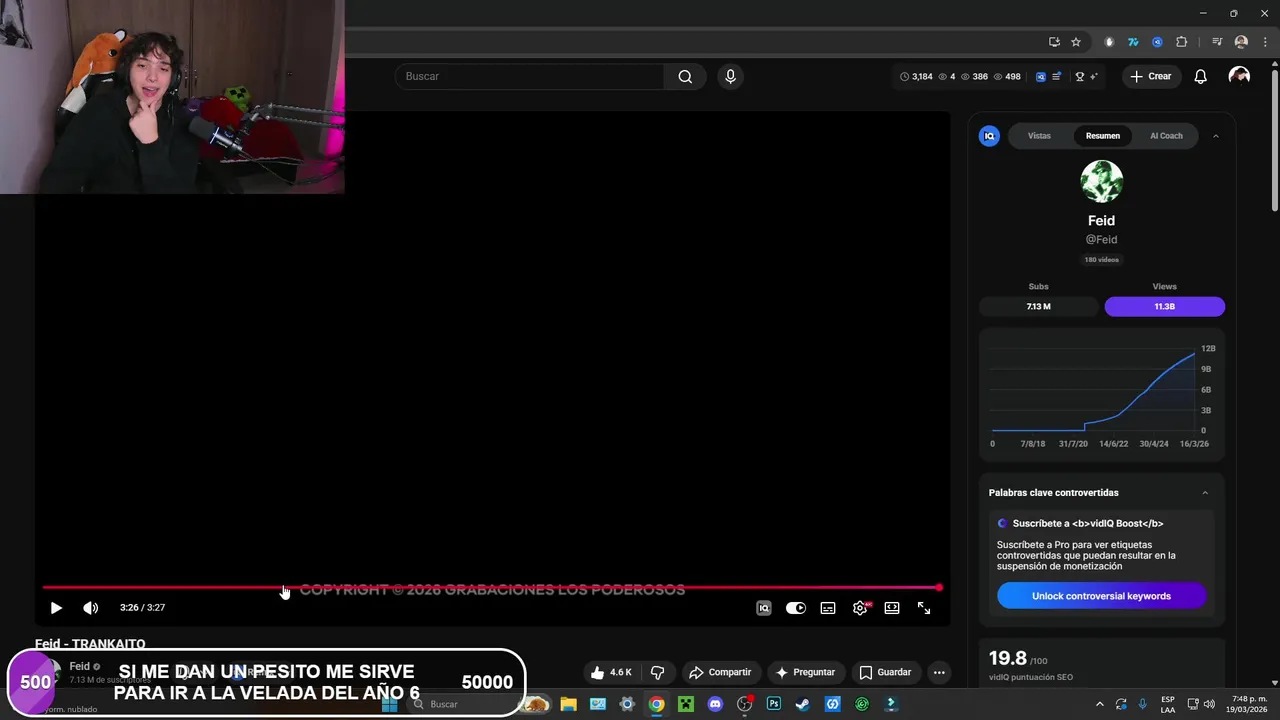Switch to the AI Coach tab

tap(1166, 136)
